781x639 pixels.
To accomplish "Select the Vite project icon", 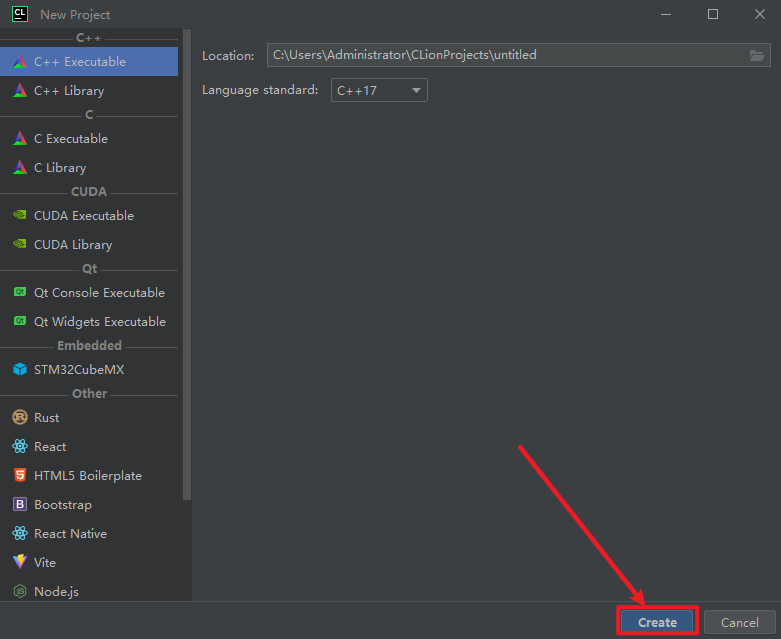I will click(20, 563).
